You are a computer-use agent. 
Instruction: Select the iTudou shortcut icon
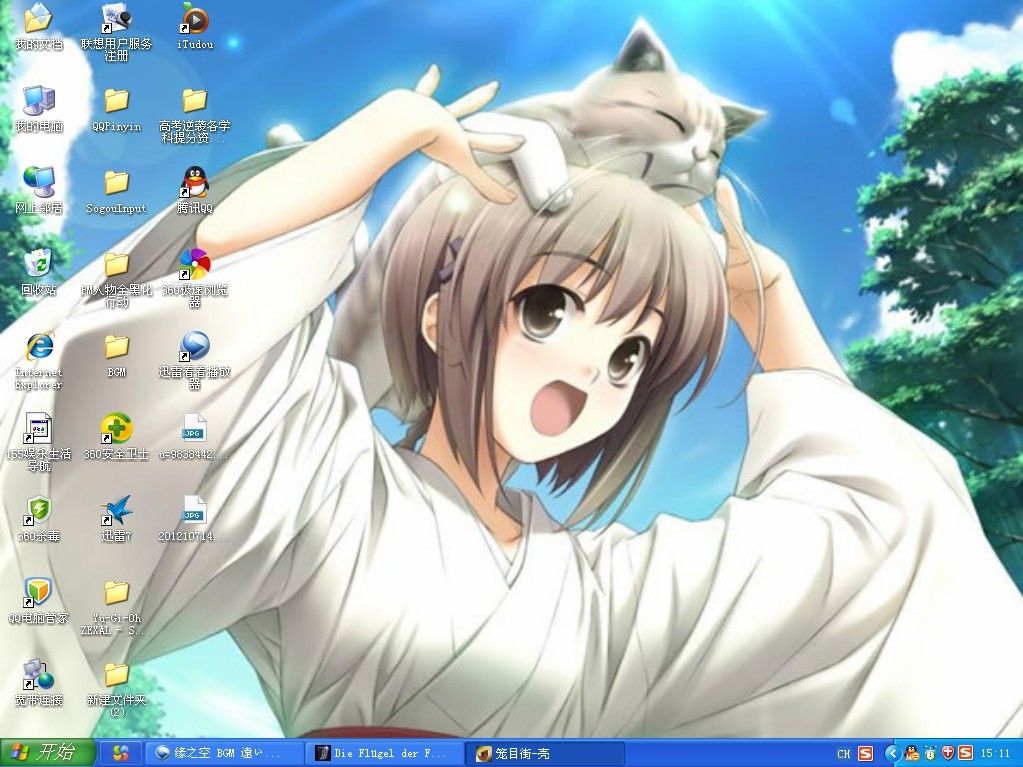coord(194,26)
